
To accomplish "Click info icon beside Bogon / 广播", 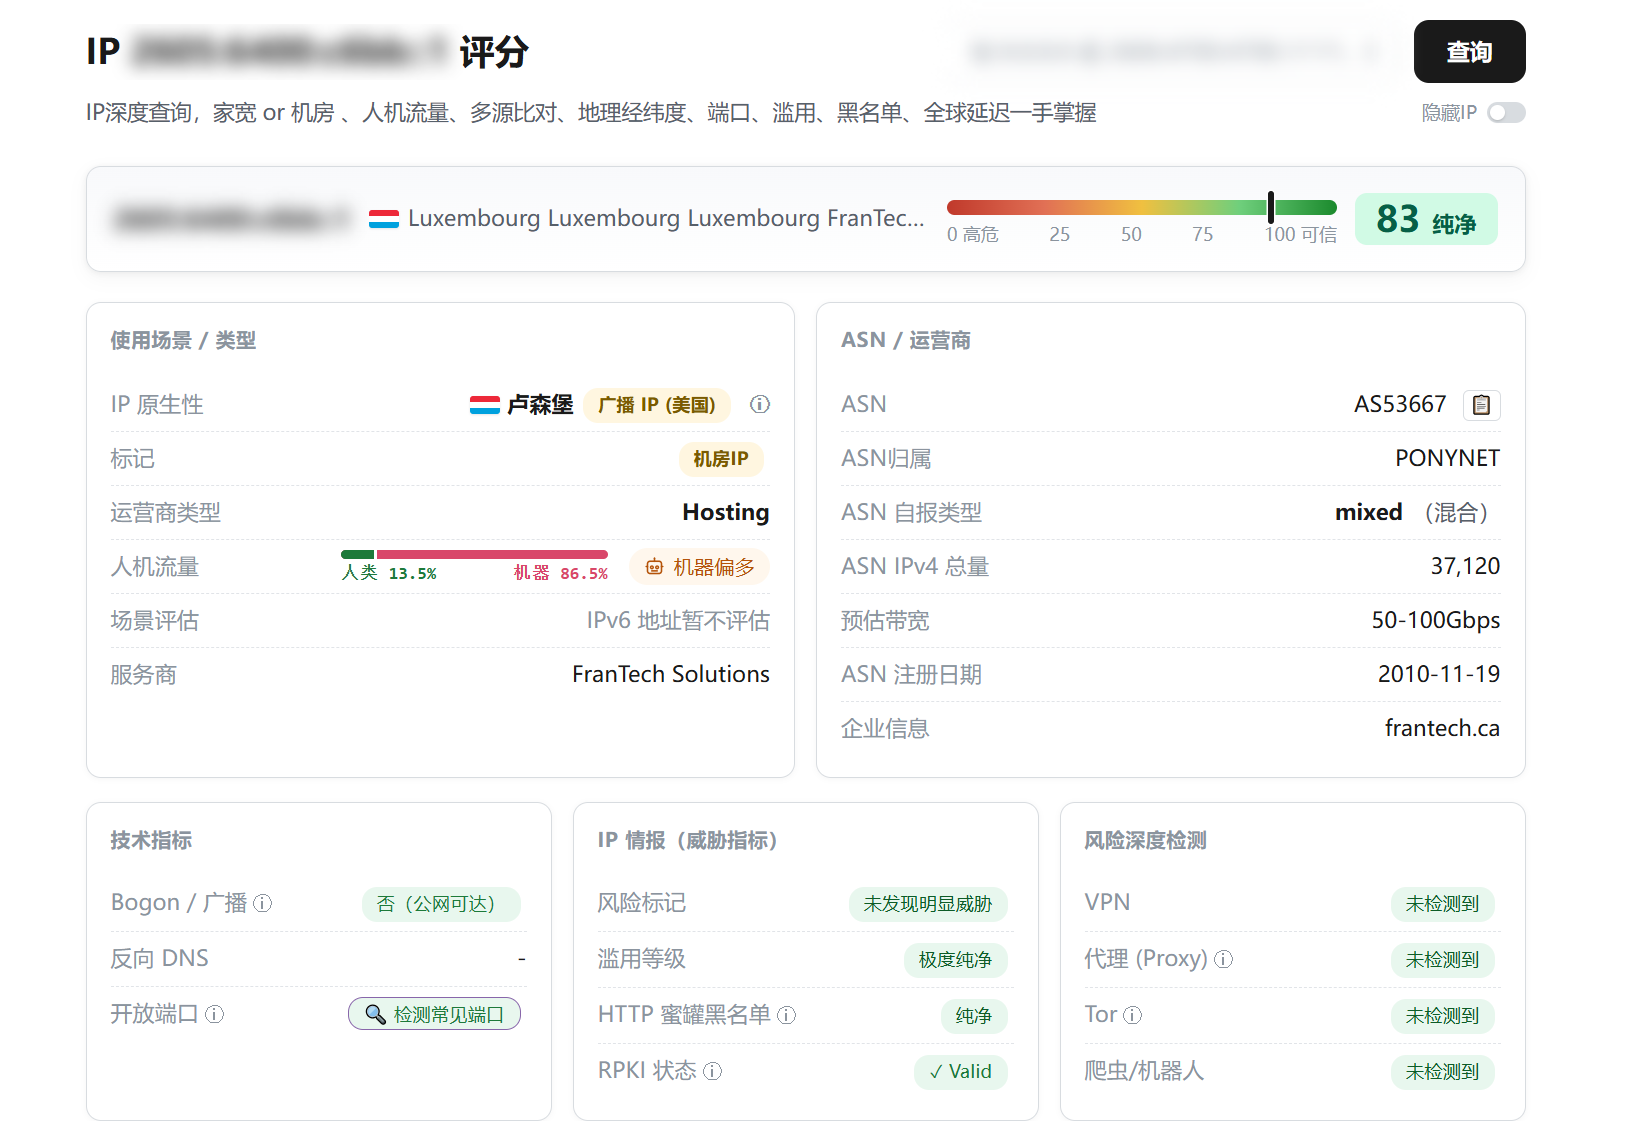I will pos(263,903).
